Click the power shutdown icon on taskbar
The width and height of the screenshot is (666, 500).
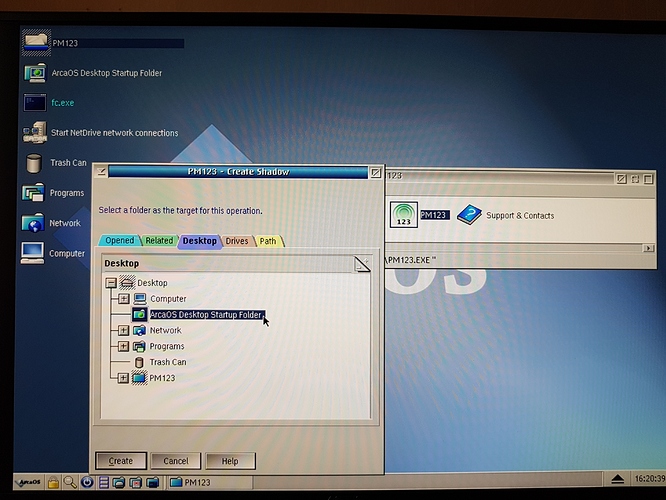point(87,483)
